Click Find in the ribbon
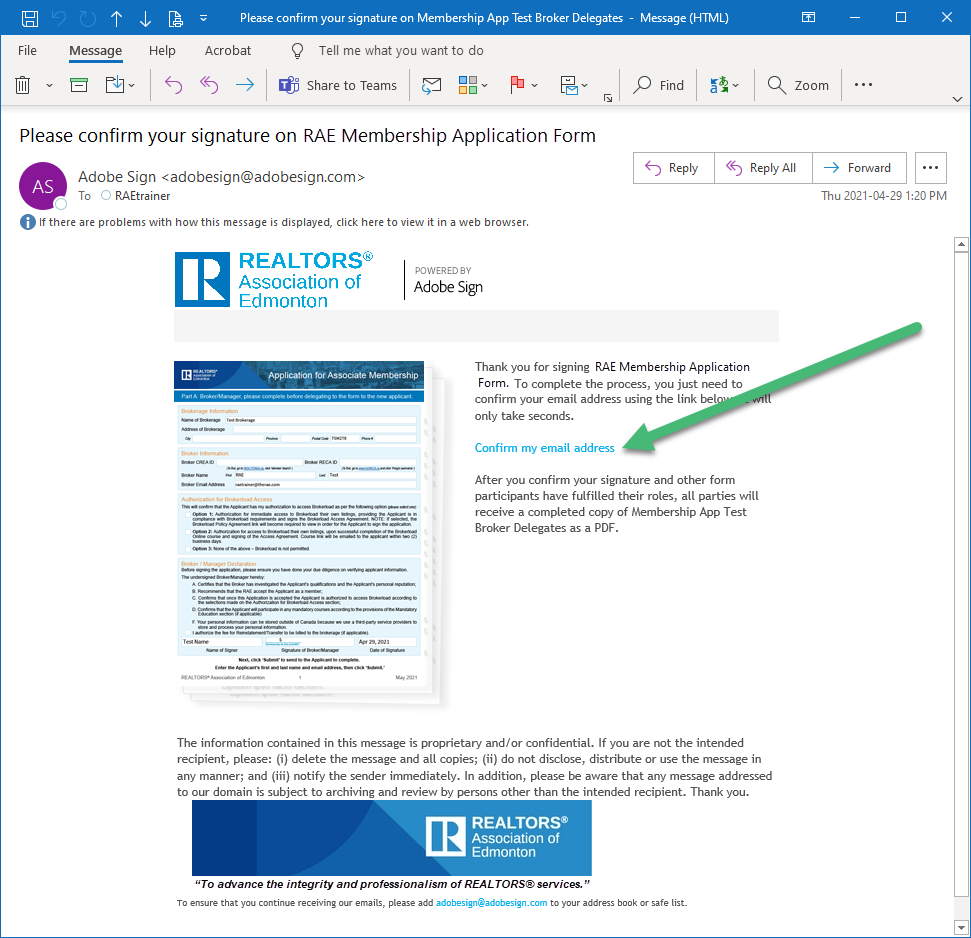Image resolution: width=971 pixels, height=938 pixels. [x=658, y=85]
